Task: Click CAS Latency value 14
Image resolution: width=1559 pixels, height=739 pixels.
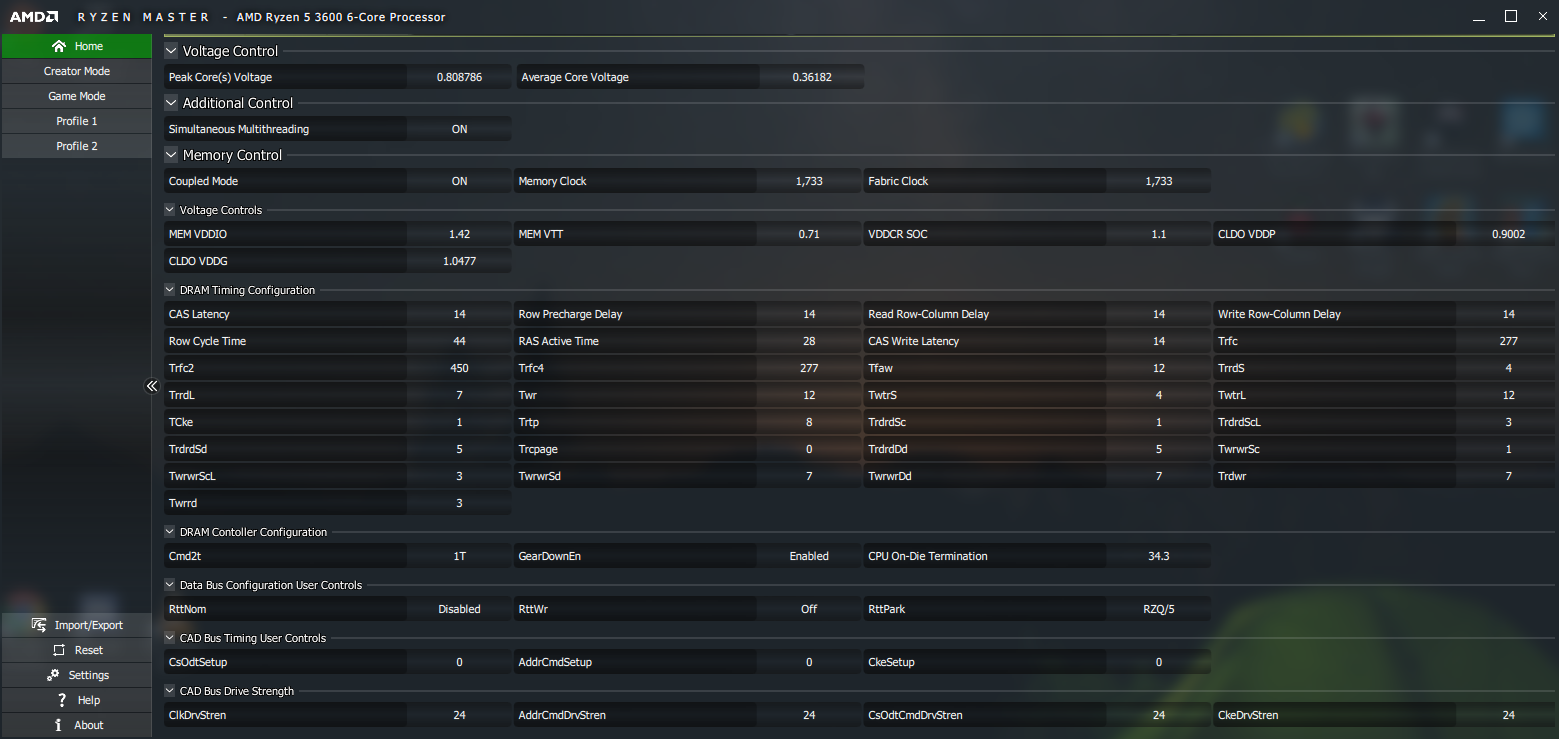Action: (x=459, y=314)
